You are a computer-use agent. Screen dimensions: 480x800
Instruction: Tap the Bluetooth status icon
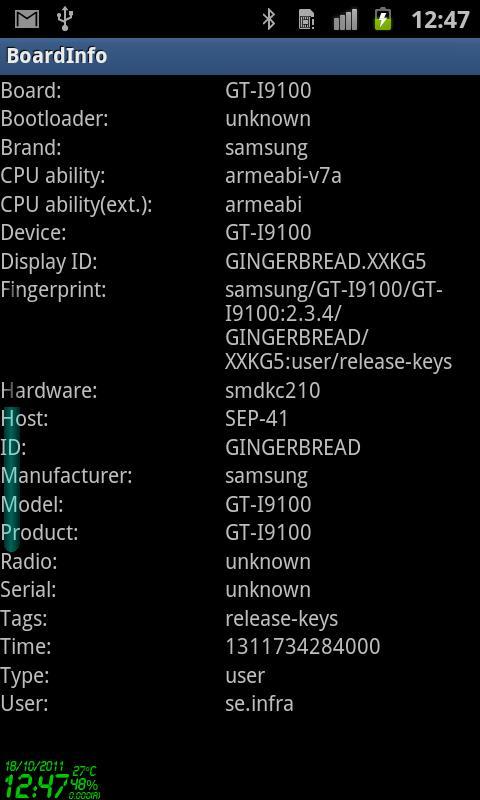click(x=269, y=20)
